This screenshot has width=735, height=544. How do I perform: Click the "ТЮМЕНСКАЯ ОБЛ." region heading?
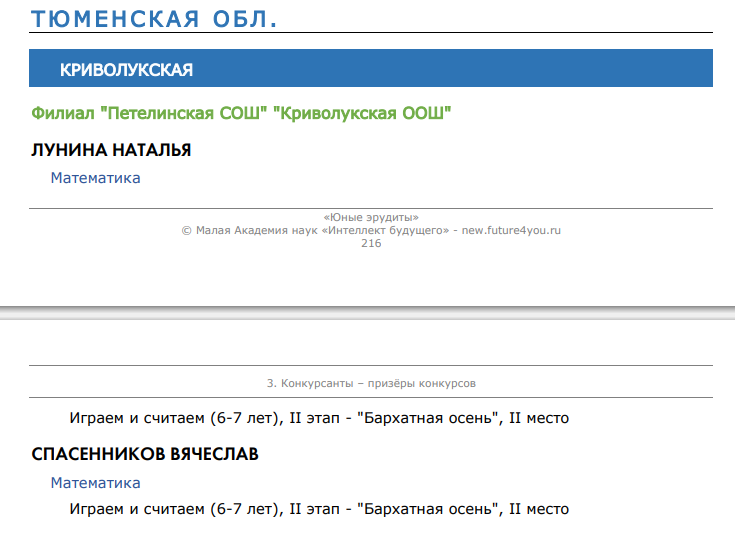tap(154, 18)
